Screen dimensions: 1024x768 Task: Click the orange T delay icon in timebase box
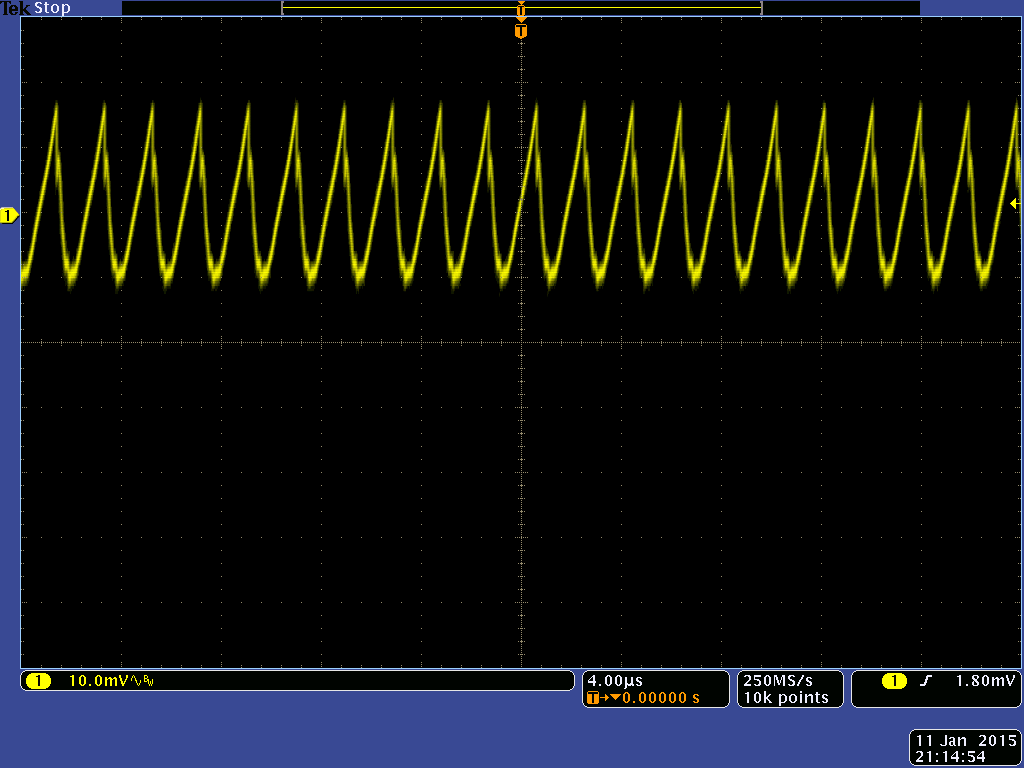pyautogui.click(x=592, y=697)
